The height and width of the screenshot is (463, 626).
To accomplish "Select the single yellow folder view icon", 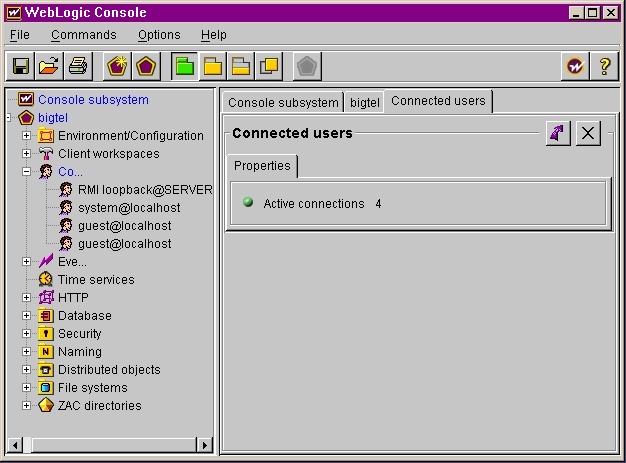I will (213, 66).
